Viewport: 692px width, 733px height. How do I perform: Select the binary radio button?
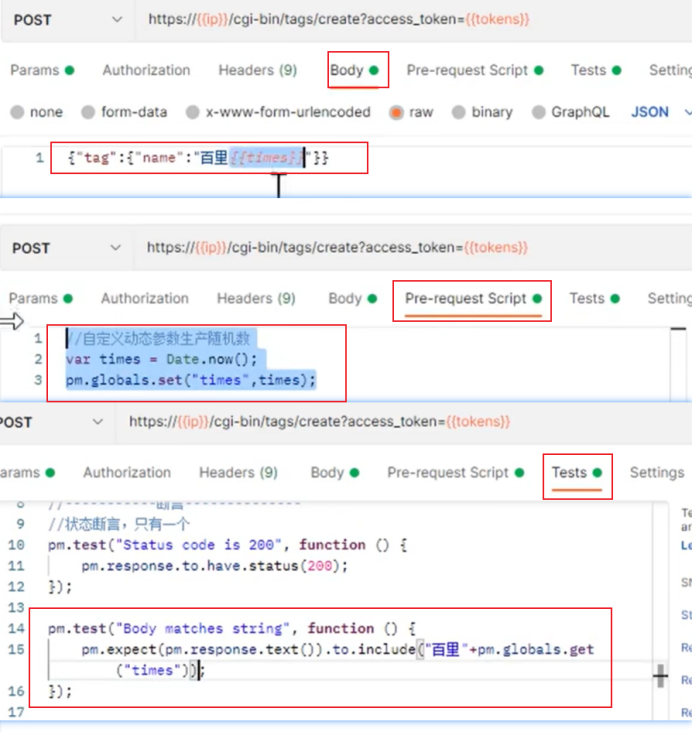click(459, 112)
